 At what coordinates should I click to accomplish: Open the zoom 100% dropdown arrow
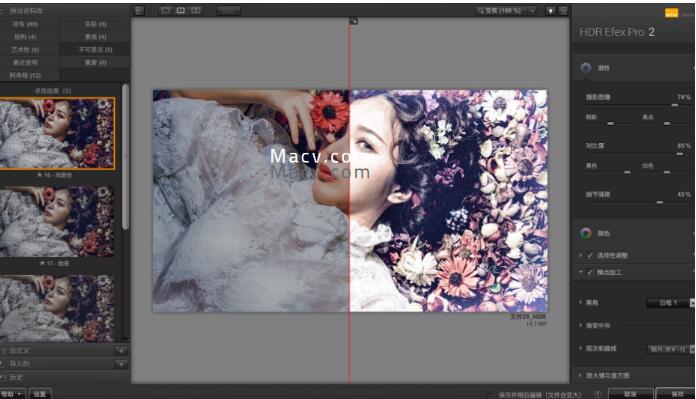[x=532, y=10]
